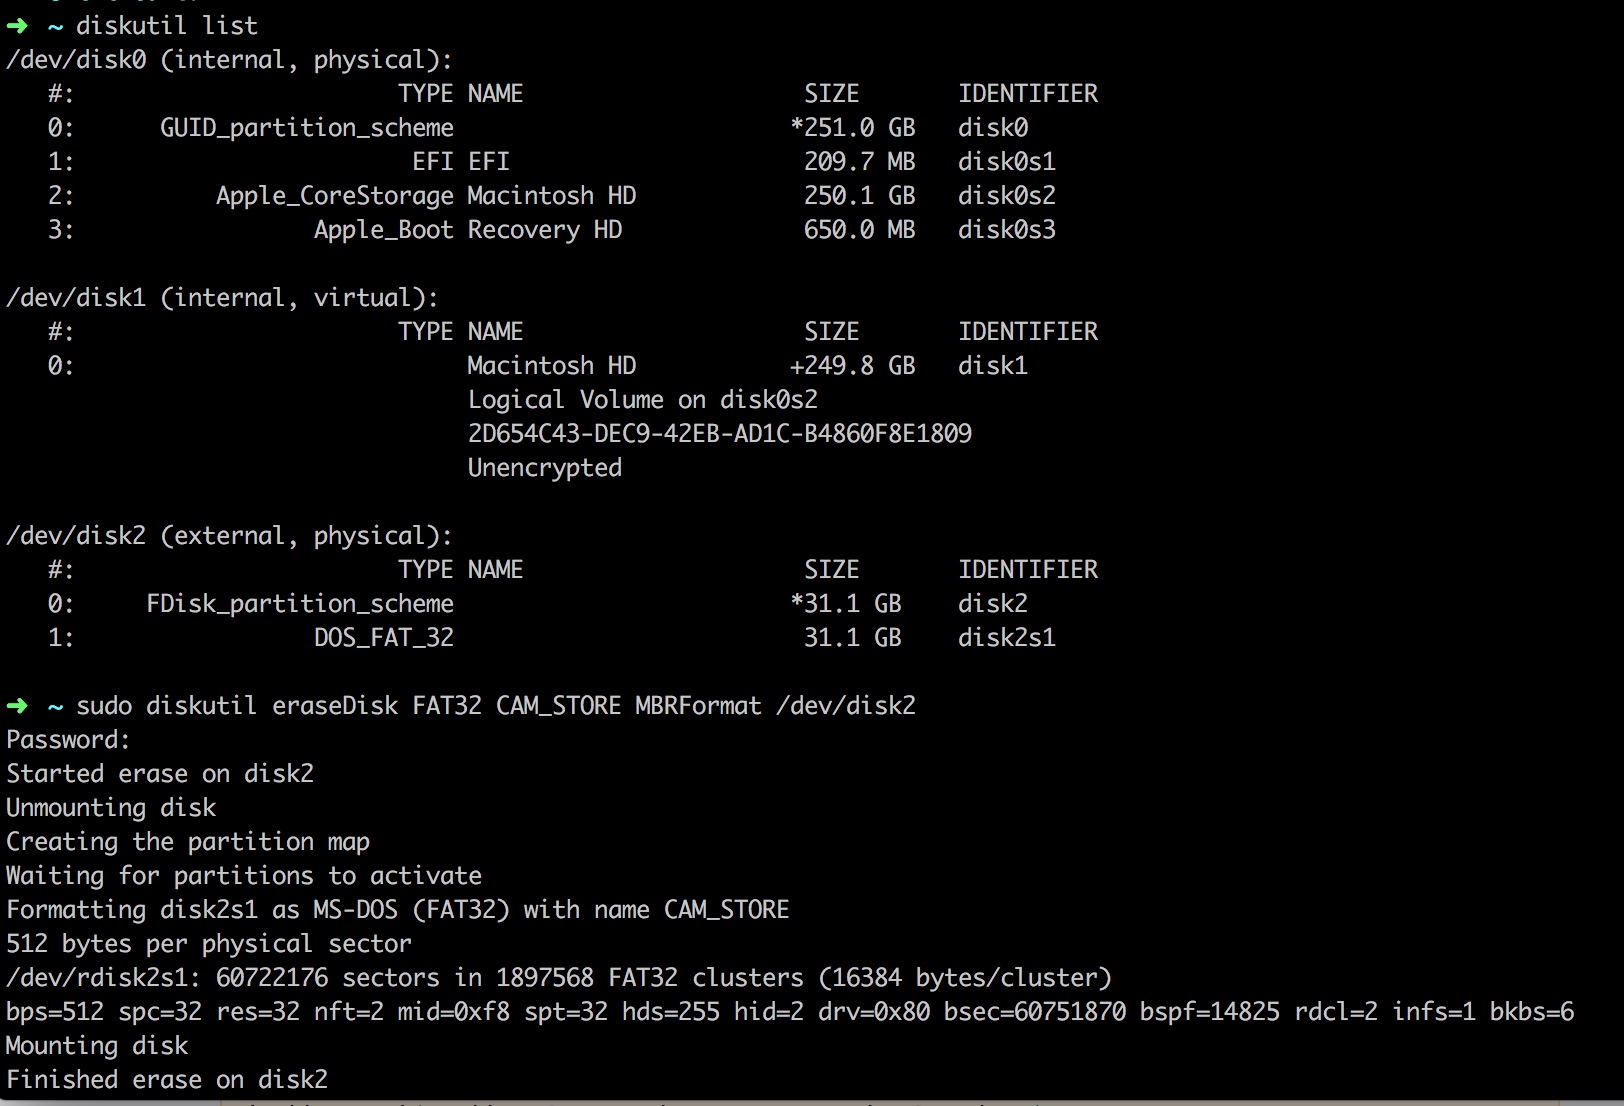Click the DOS_FAT_32 partition type
Image resolution: width=1624 pixels, height=1106 pixels.
[x=384, y=638]
